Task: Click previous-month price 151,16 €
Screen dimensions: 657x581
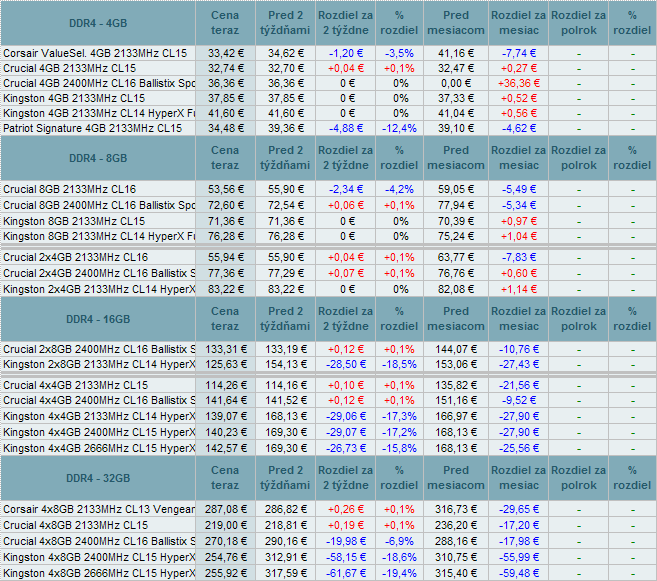Action: (x=456, y=400)
